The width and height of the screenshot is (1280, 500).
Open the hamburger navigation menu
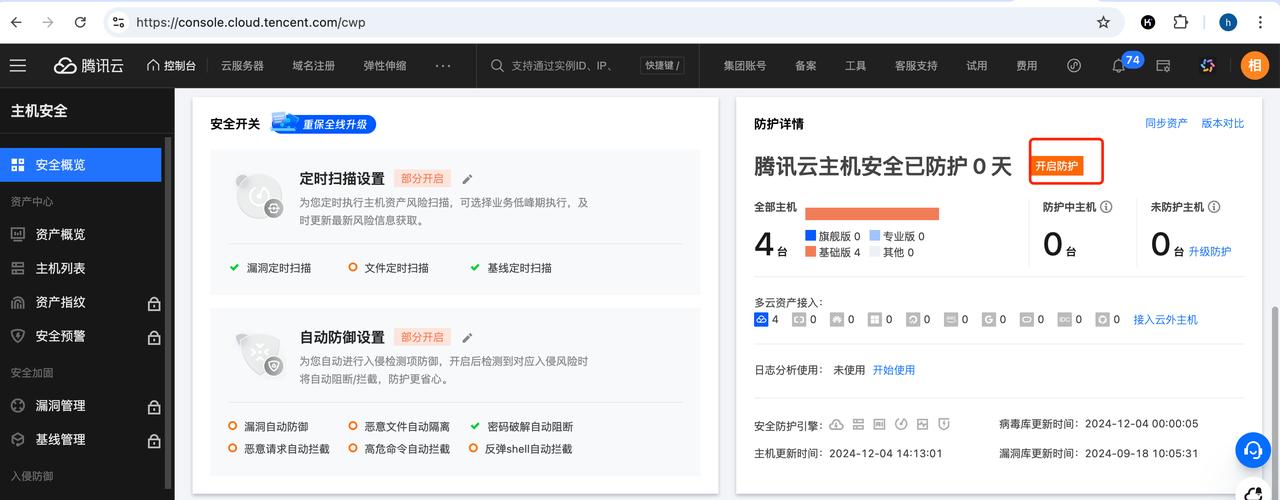18,66
